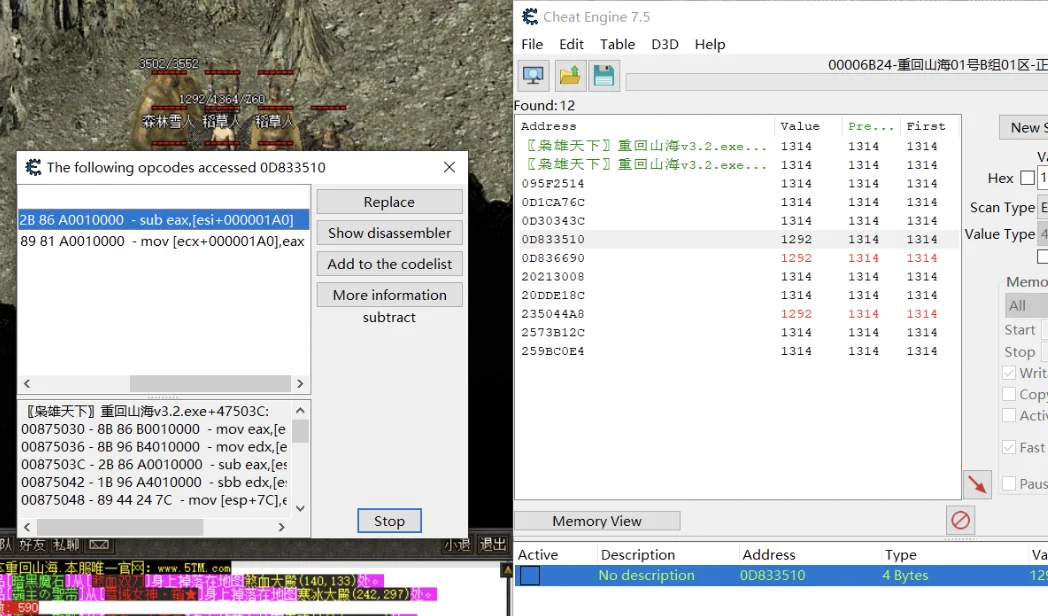The height and width of the screenshot is (616, 1048).
Task: Click Add to the codelist button
Action: [x=389, y=264]
